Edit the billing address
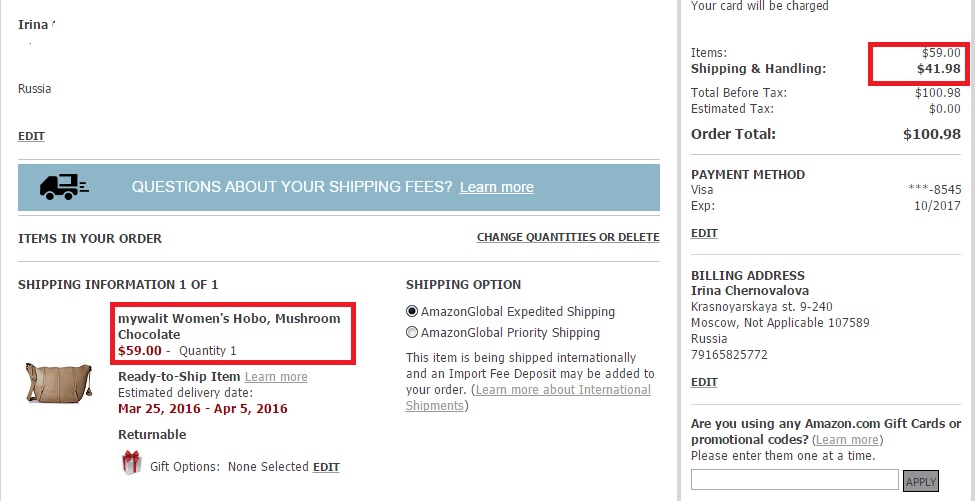Image resolution: width=975 pixels, height=501 pixels. click(704, 382)
